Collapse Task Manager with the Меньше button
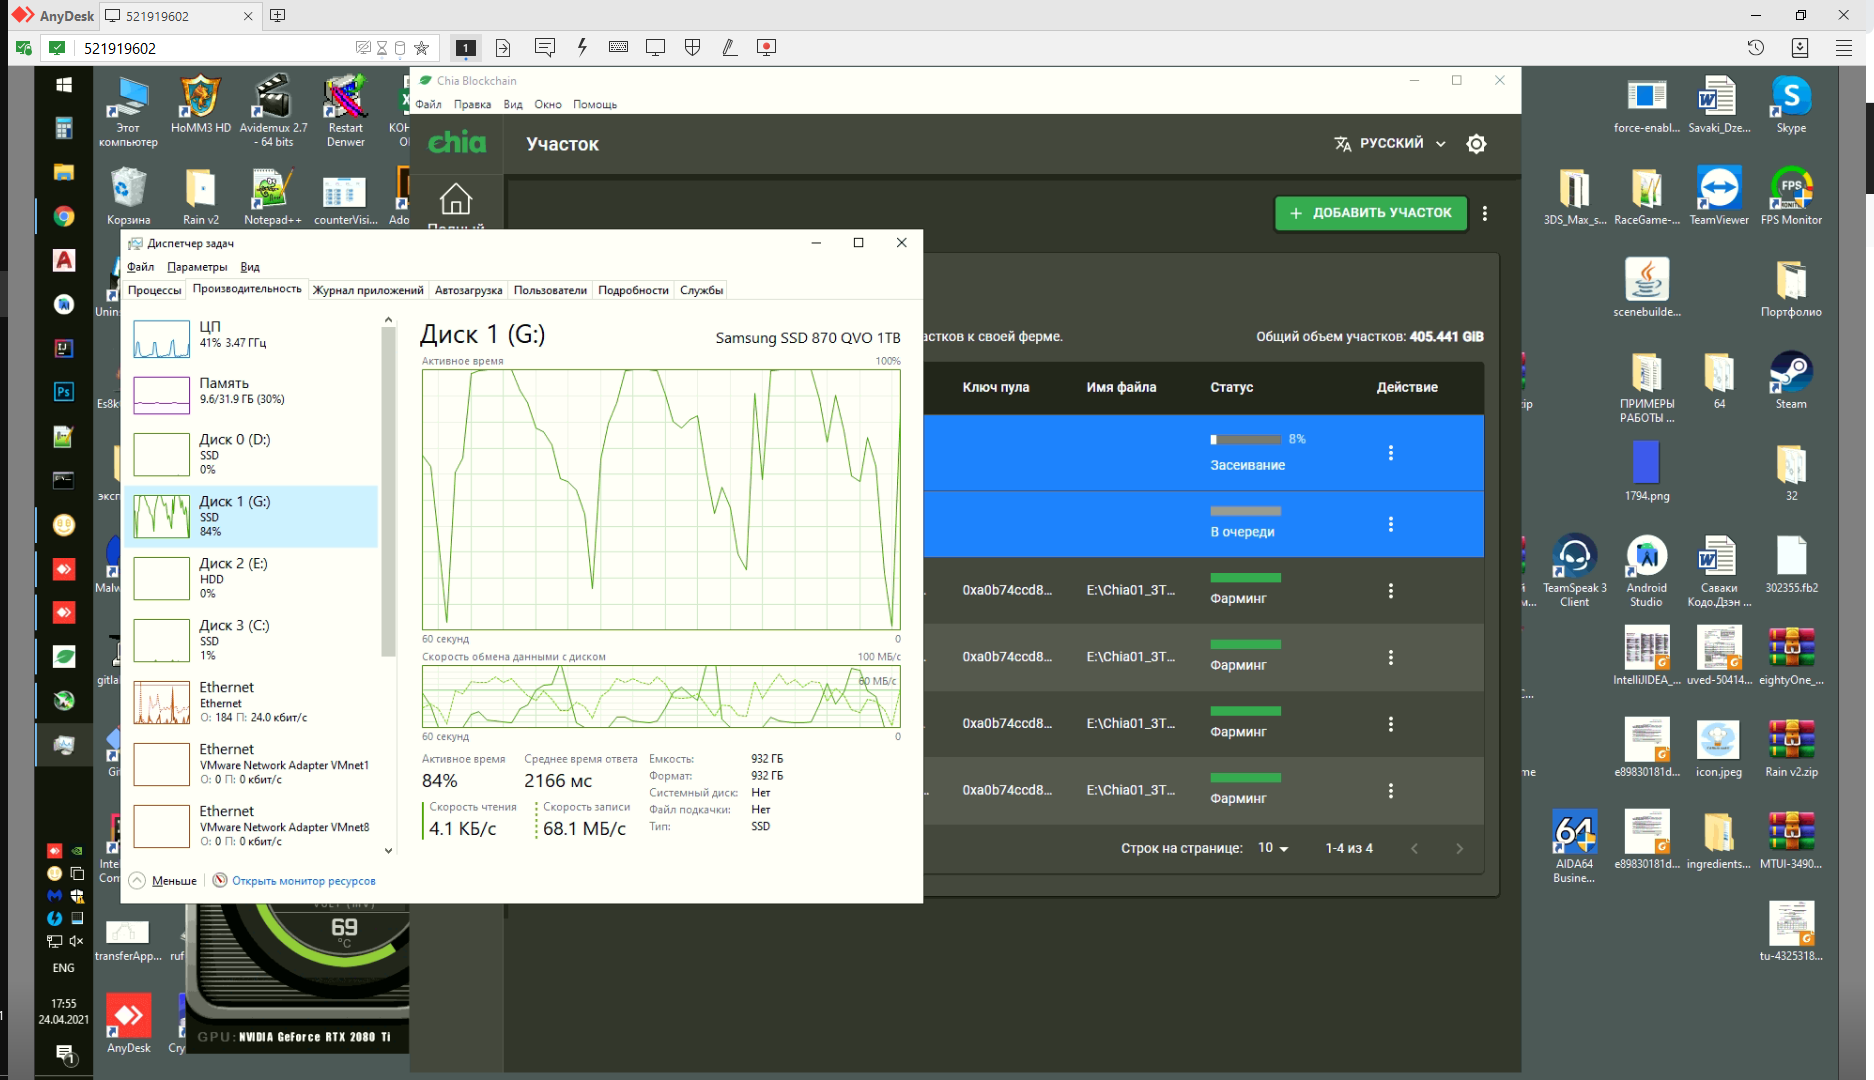The image size is (1874, 1080). tap(164, 881)
